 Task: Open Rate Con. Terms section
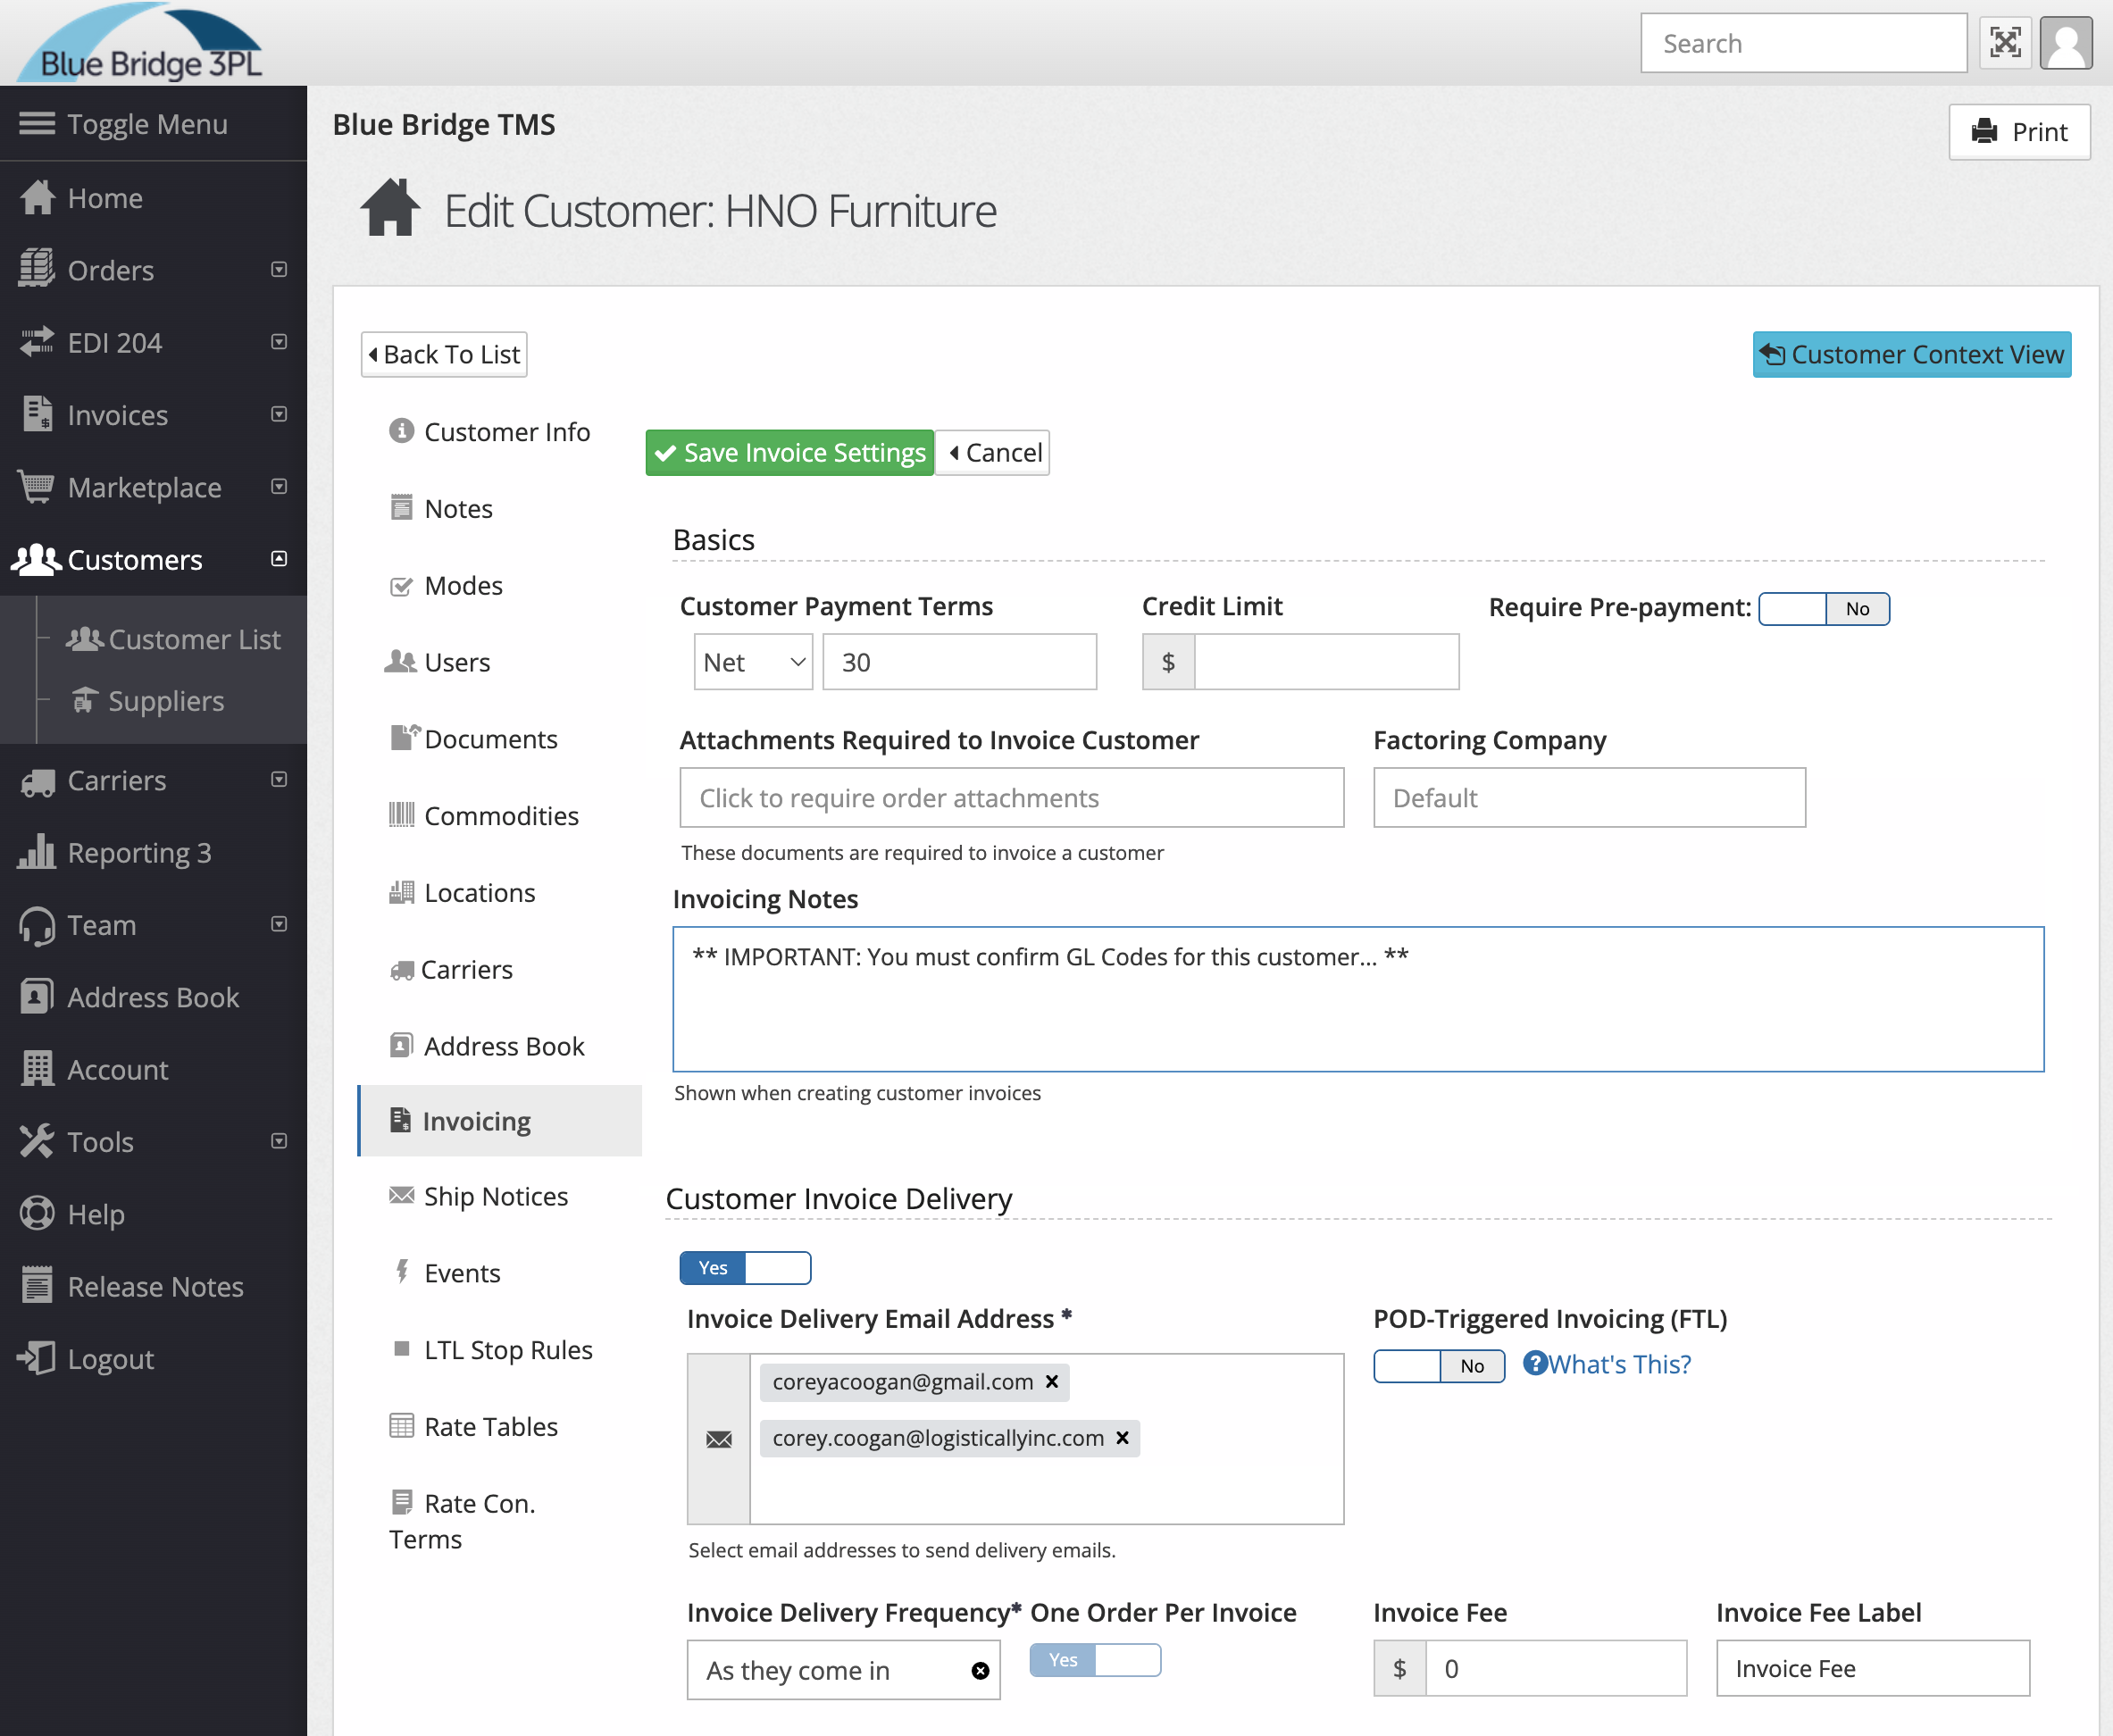(463, 1521)
